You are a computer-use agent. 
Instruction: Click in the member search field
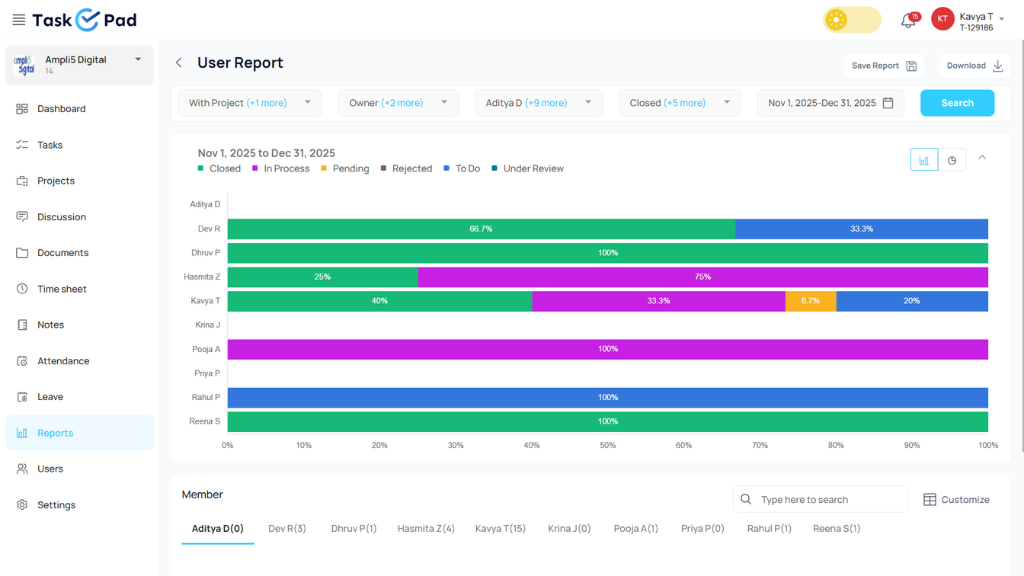(821, 500)
